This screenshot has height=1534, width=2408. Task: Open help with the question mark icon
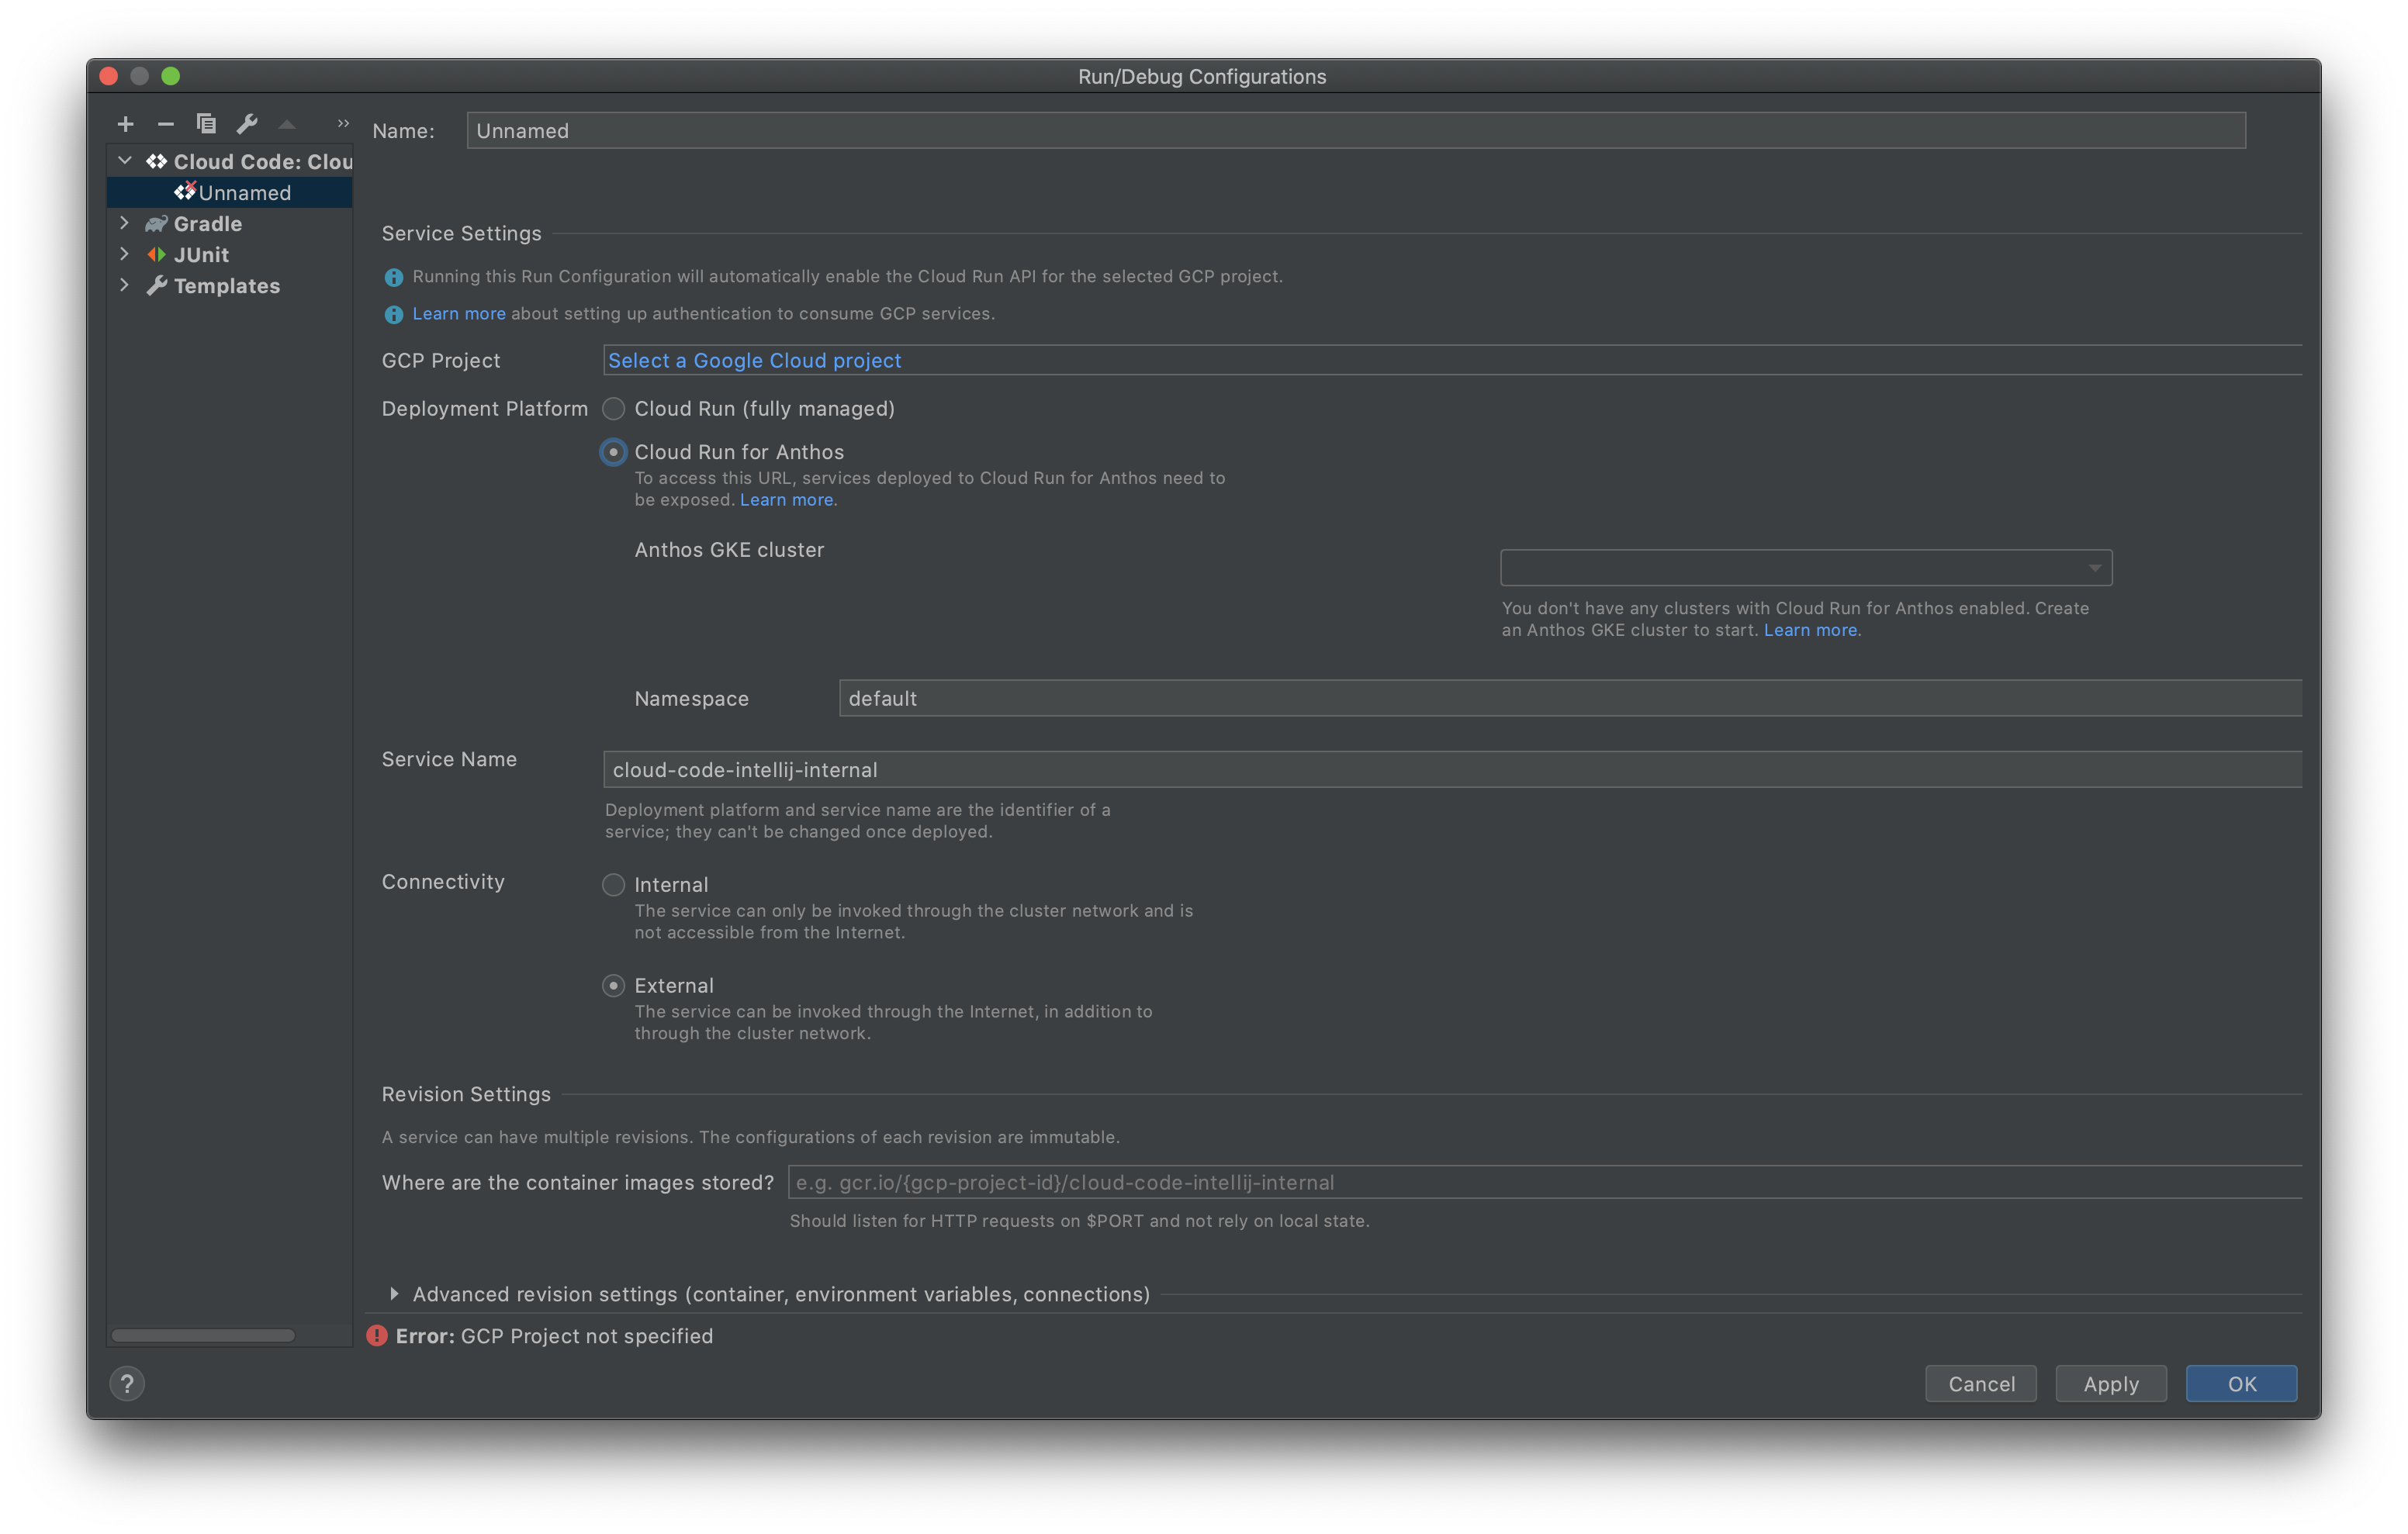point(126,1384)
